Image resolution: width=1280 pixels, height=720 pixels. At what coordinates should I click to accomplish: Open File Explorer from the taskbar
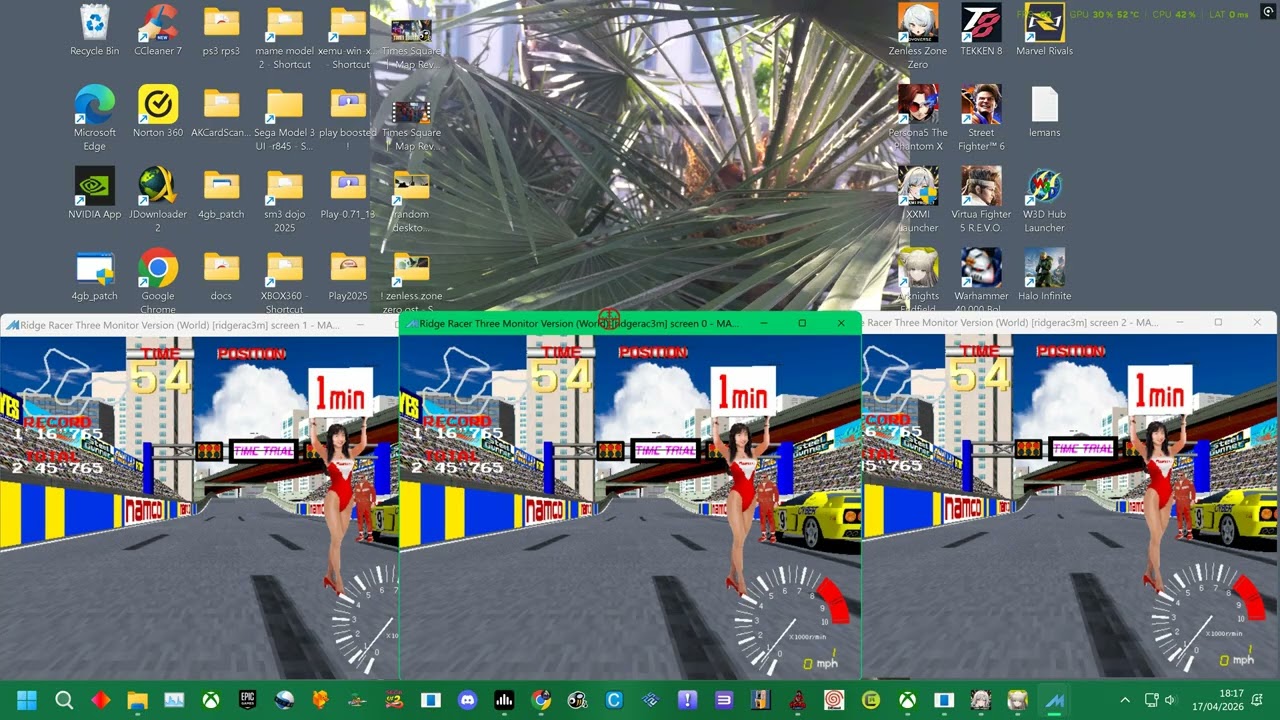point(137,700)
